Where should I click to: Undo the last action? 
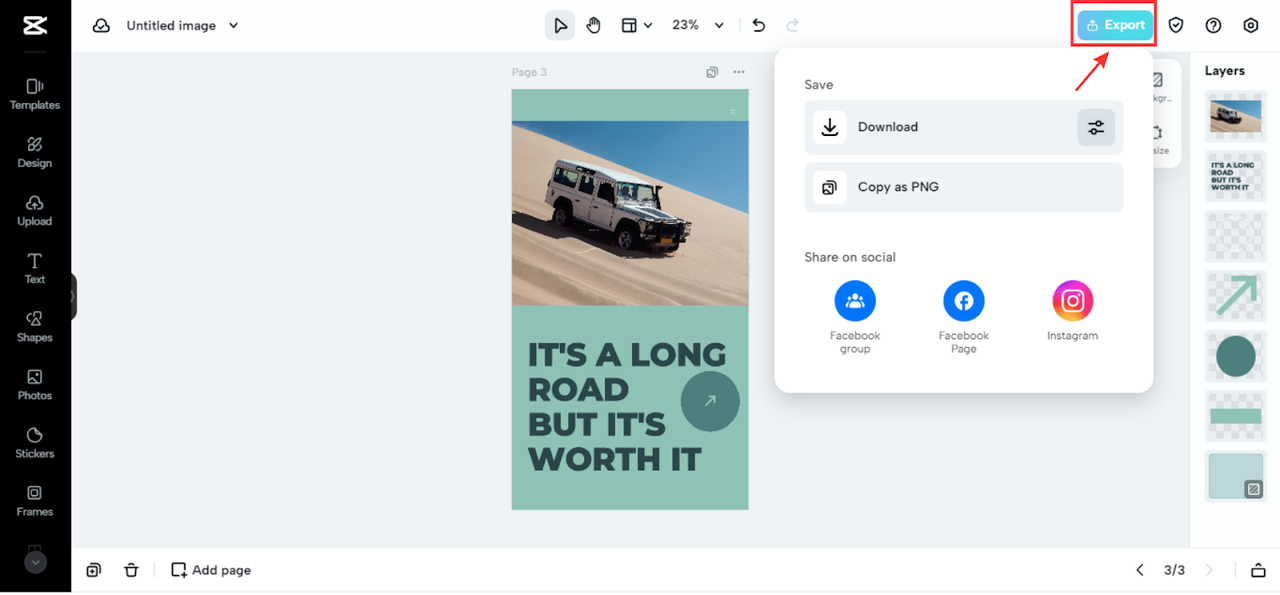pos(759,25)
